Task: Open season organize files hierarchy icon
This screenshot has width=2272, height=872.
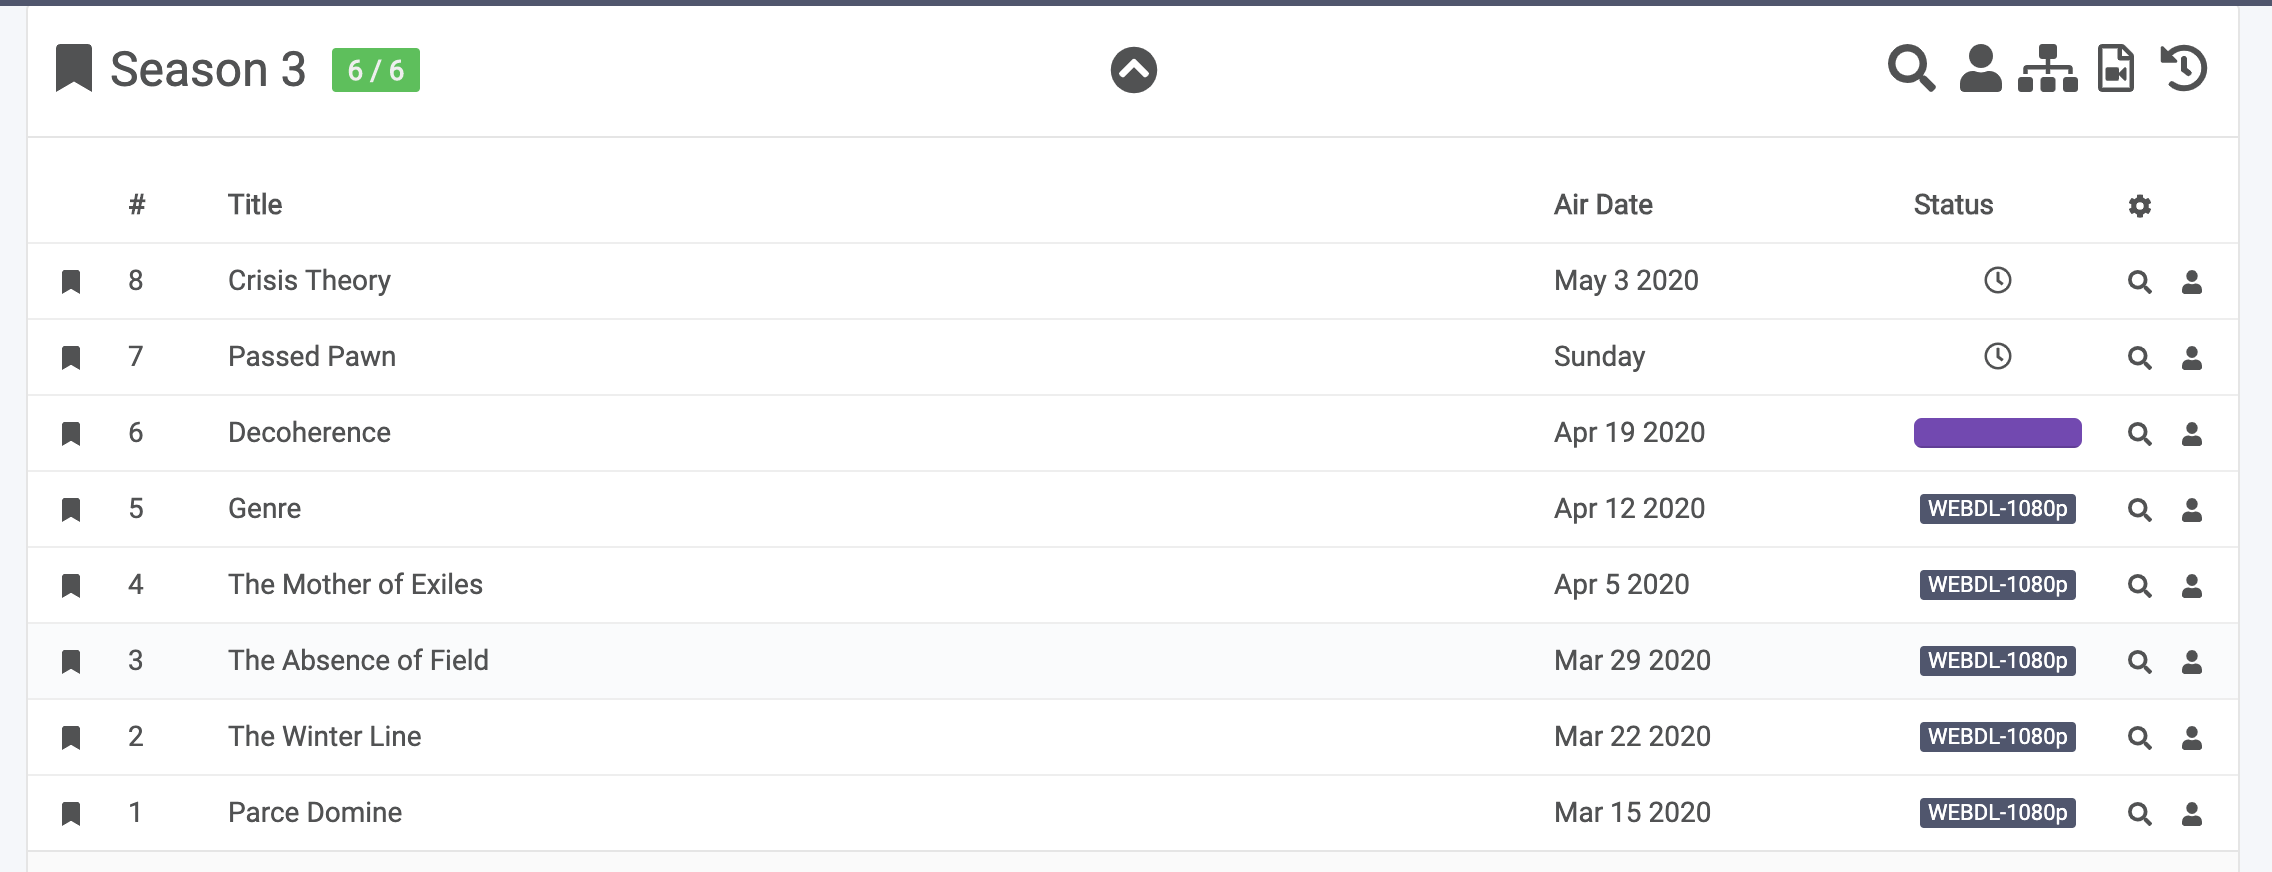Action: [2047, 69]
